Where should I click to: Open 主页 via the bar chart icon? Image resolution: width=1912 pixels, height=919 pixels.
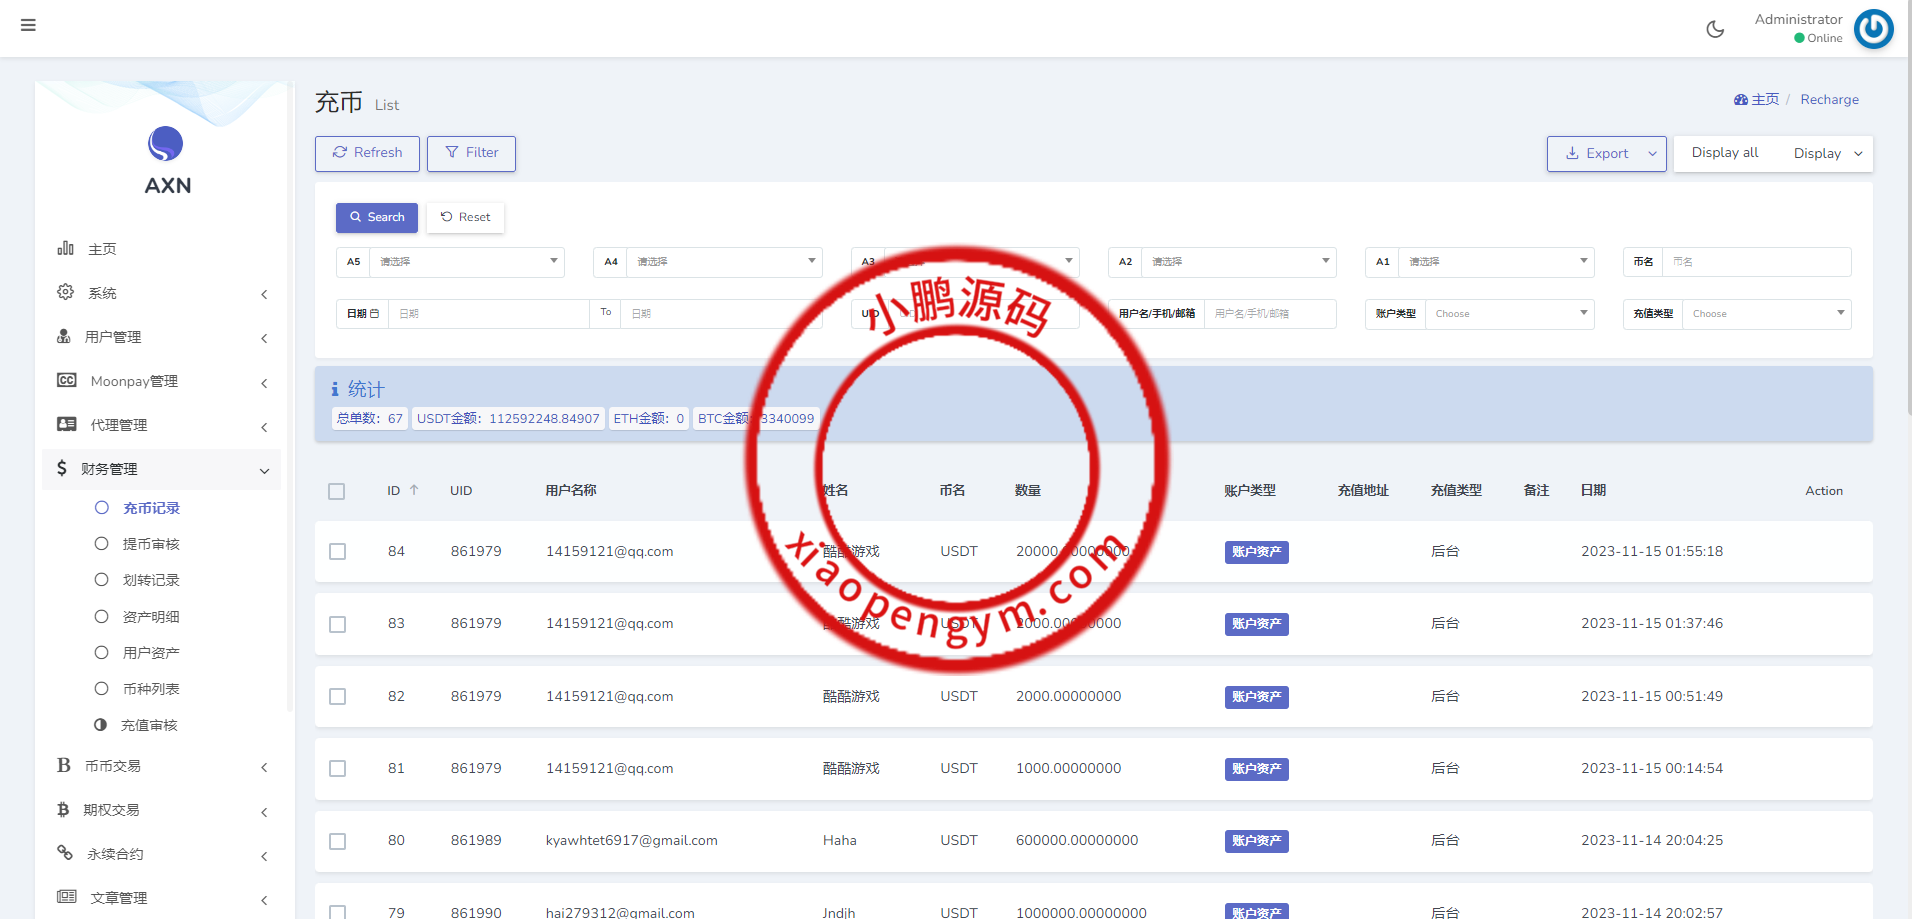point(66,248)
